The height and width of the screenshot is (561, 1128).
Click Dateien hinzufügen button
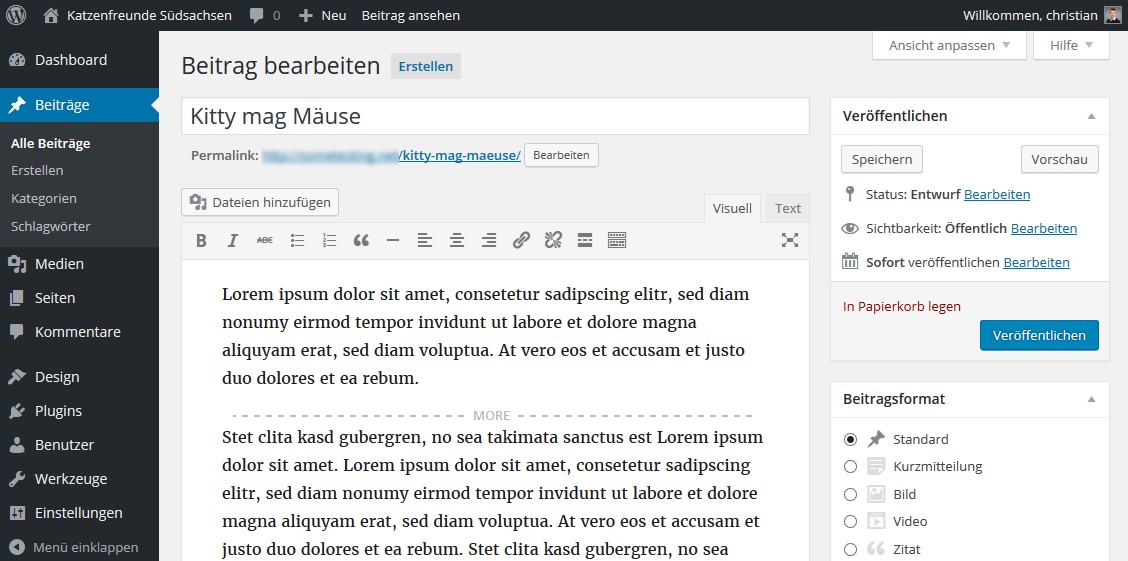tap(260, 202)
